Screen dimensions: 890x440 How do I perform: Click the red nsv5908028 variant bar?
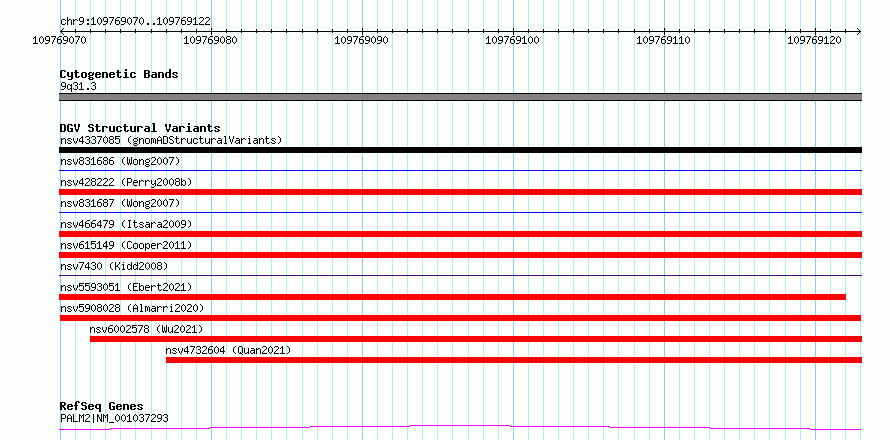point(460,318)
